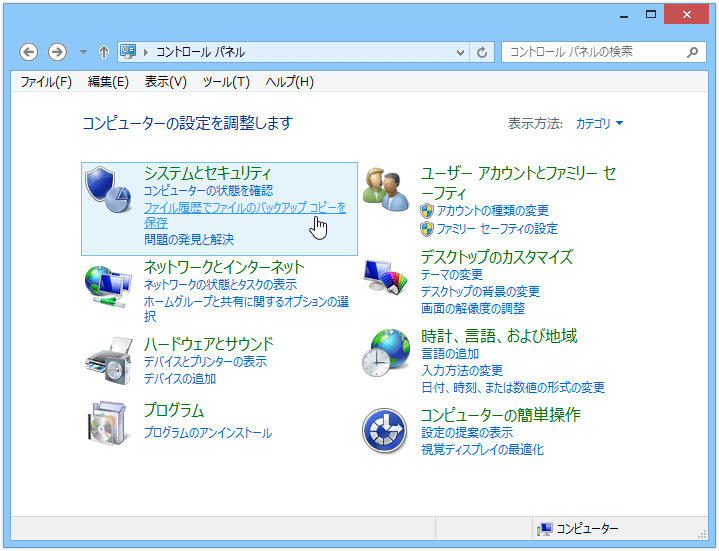The width and height of the screenshot is (719, 551).
Task: Open the System and Security shield icon
Action: tap(108, 190)
